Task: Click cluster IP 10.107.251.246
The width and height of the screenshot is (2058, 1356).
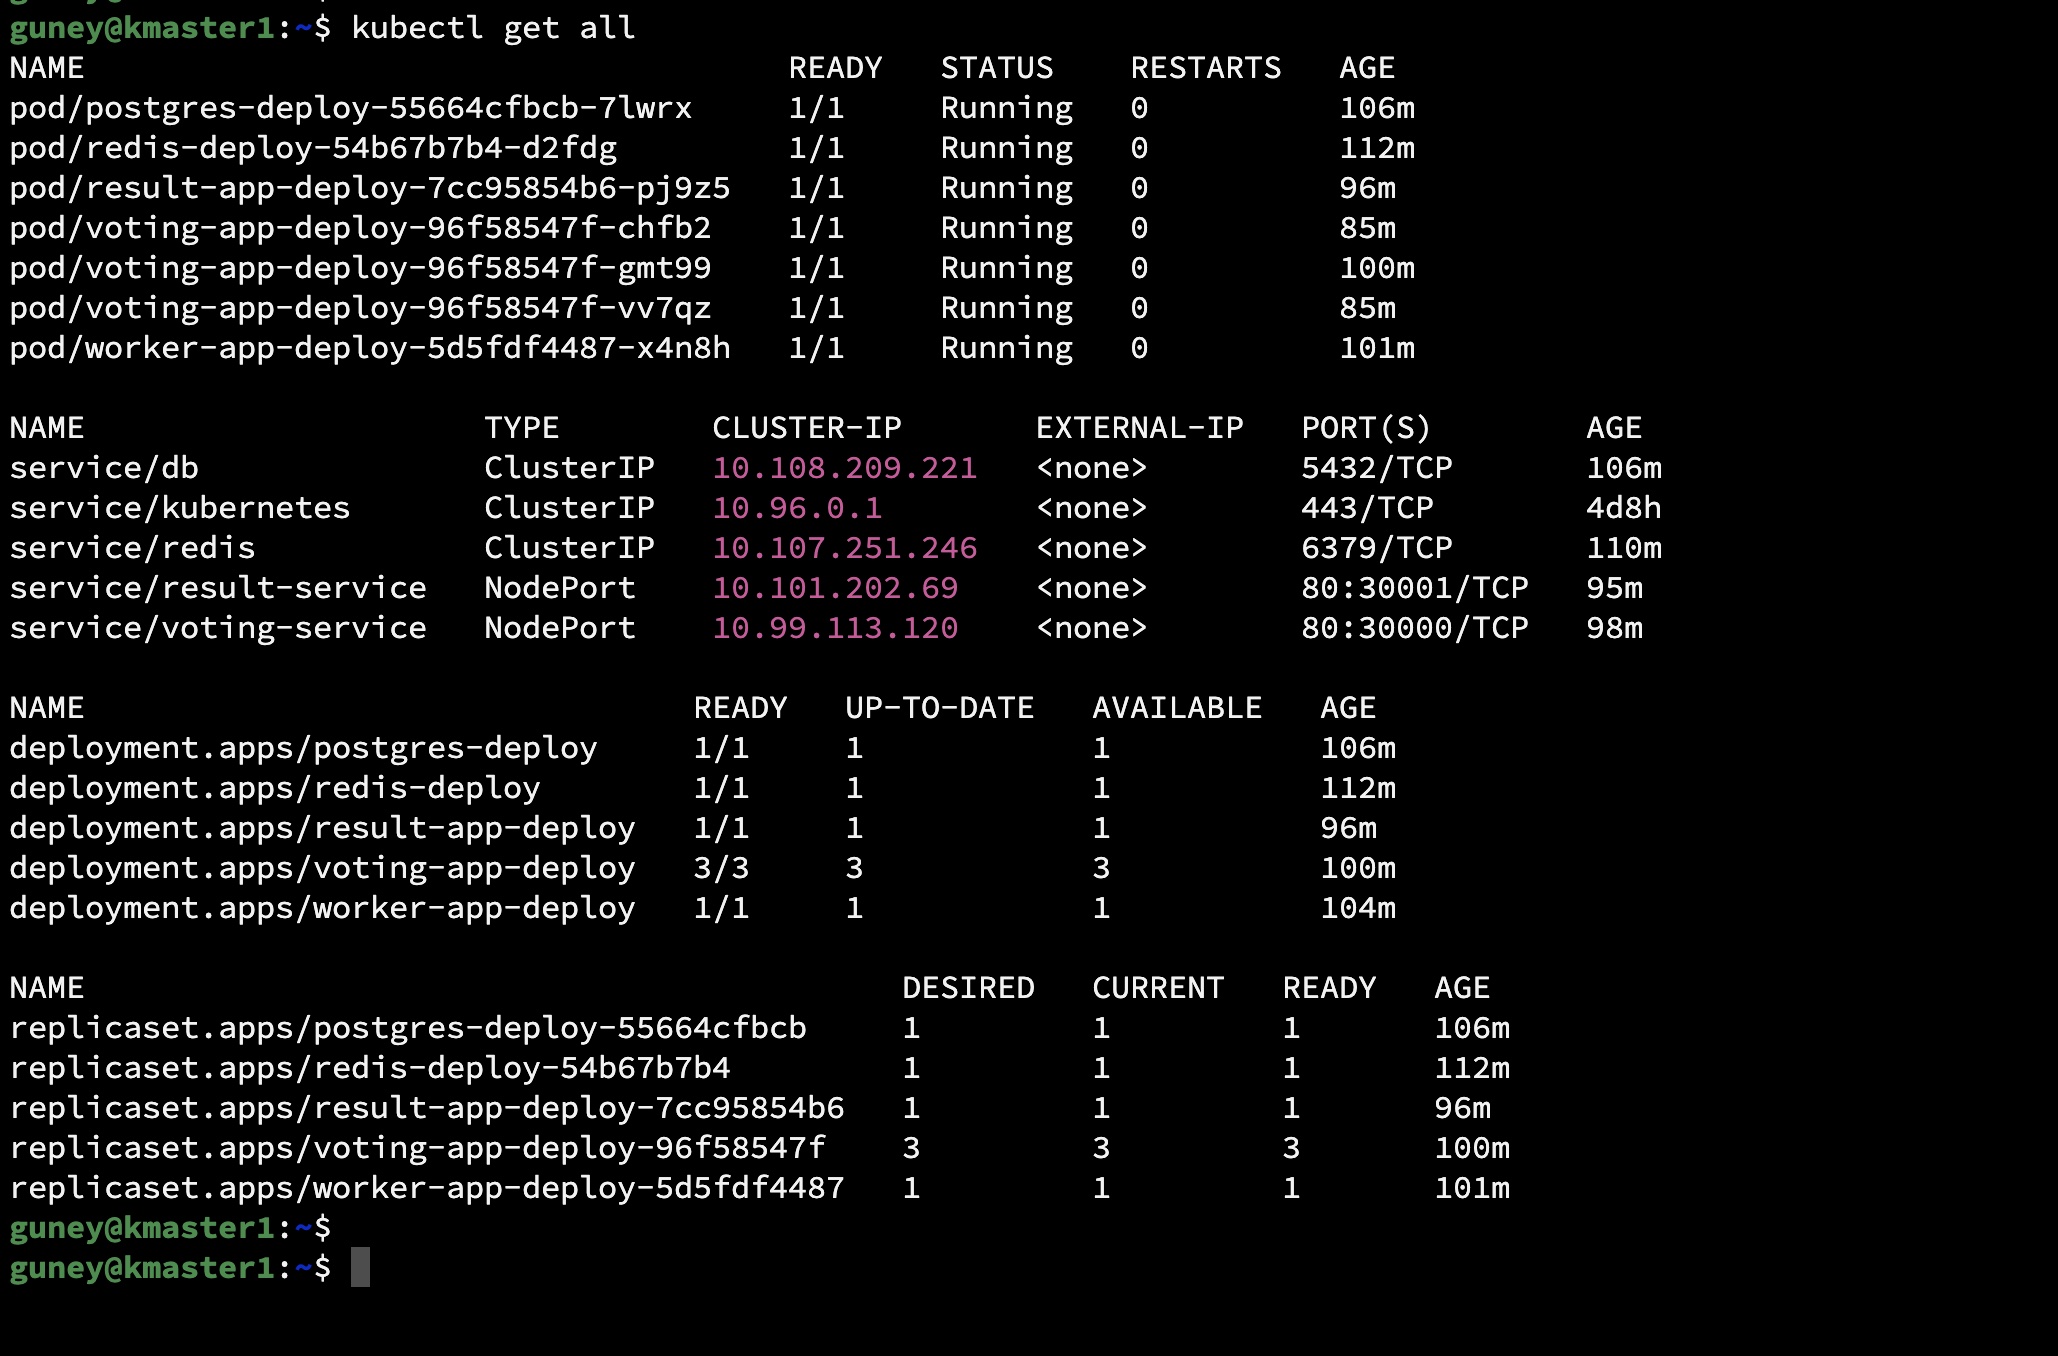Action: point(845,548)
